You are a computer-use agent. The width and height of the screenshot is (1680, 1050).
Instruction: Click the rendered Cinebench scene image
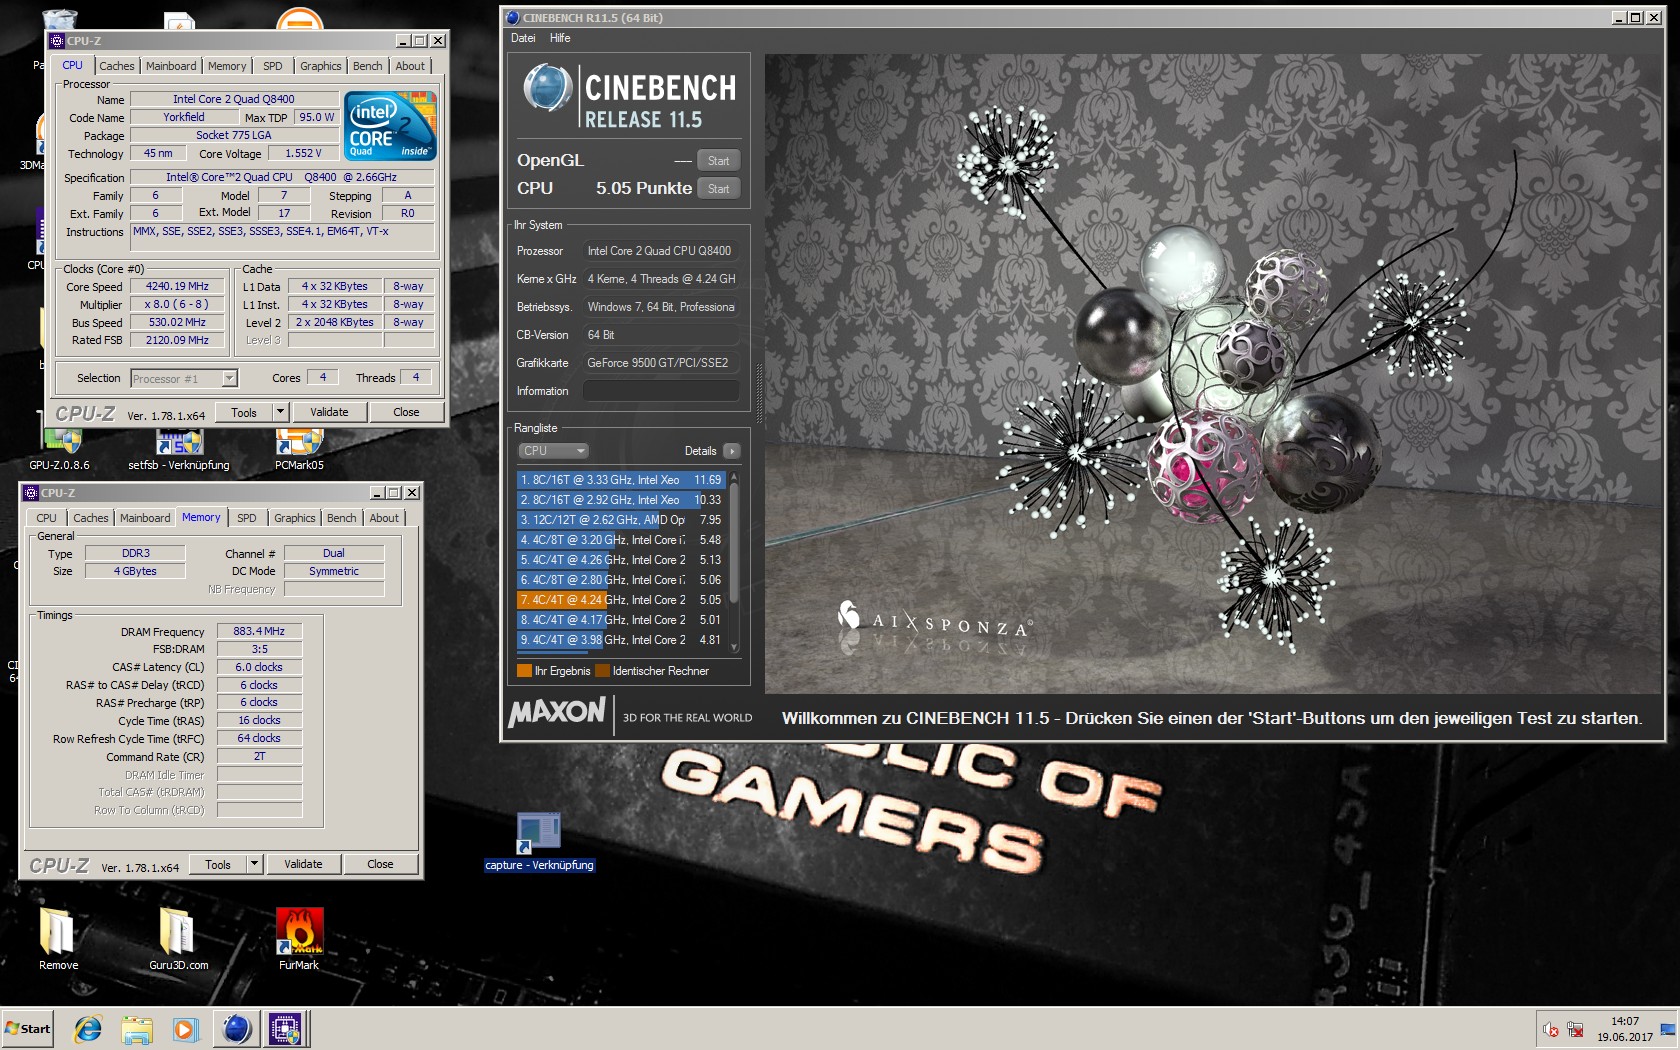tap(1213, 374)
